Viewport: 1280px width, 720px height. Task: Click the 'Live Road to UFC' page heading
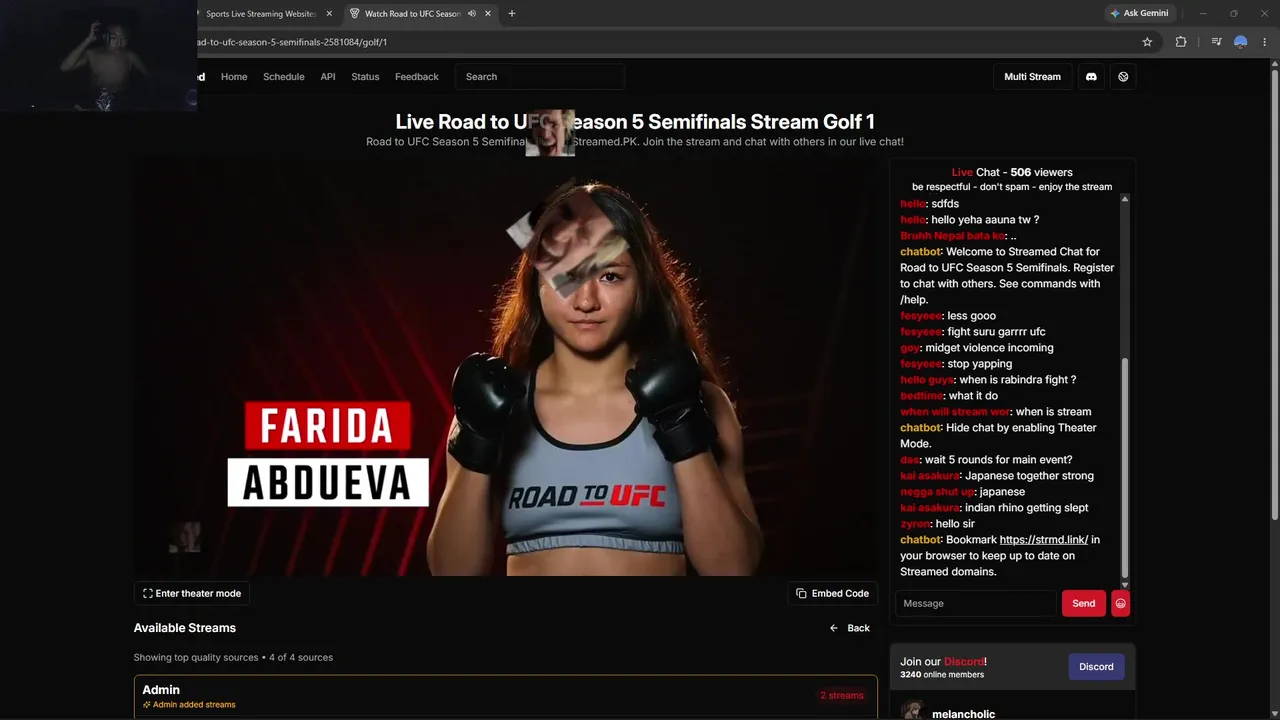pyautogui.click(x=635, y=122)
